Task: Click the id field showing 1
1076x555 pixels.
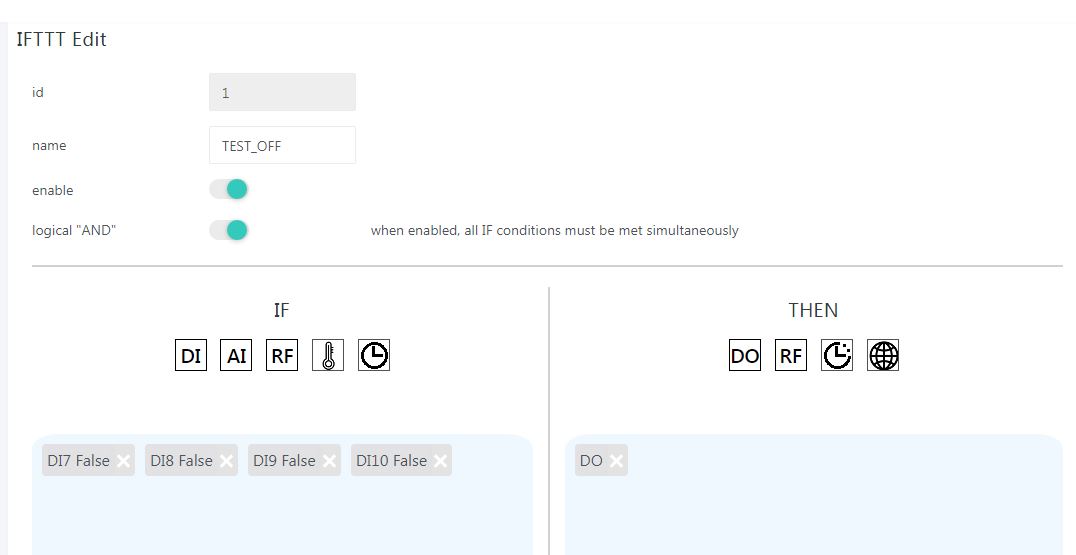Action: [x=282, y=92]
